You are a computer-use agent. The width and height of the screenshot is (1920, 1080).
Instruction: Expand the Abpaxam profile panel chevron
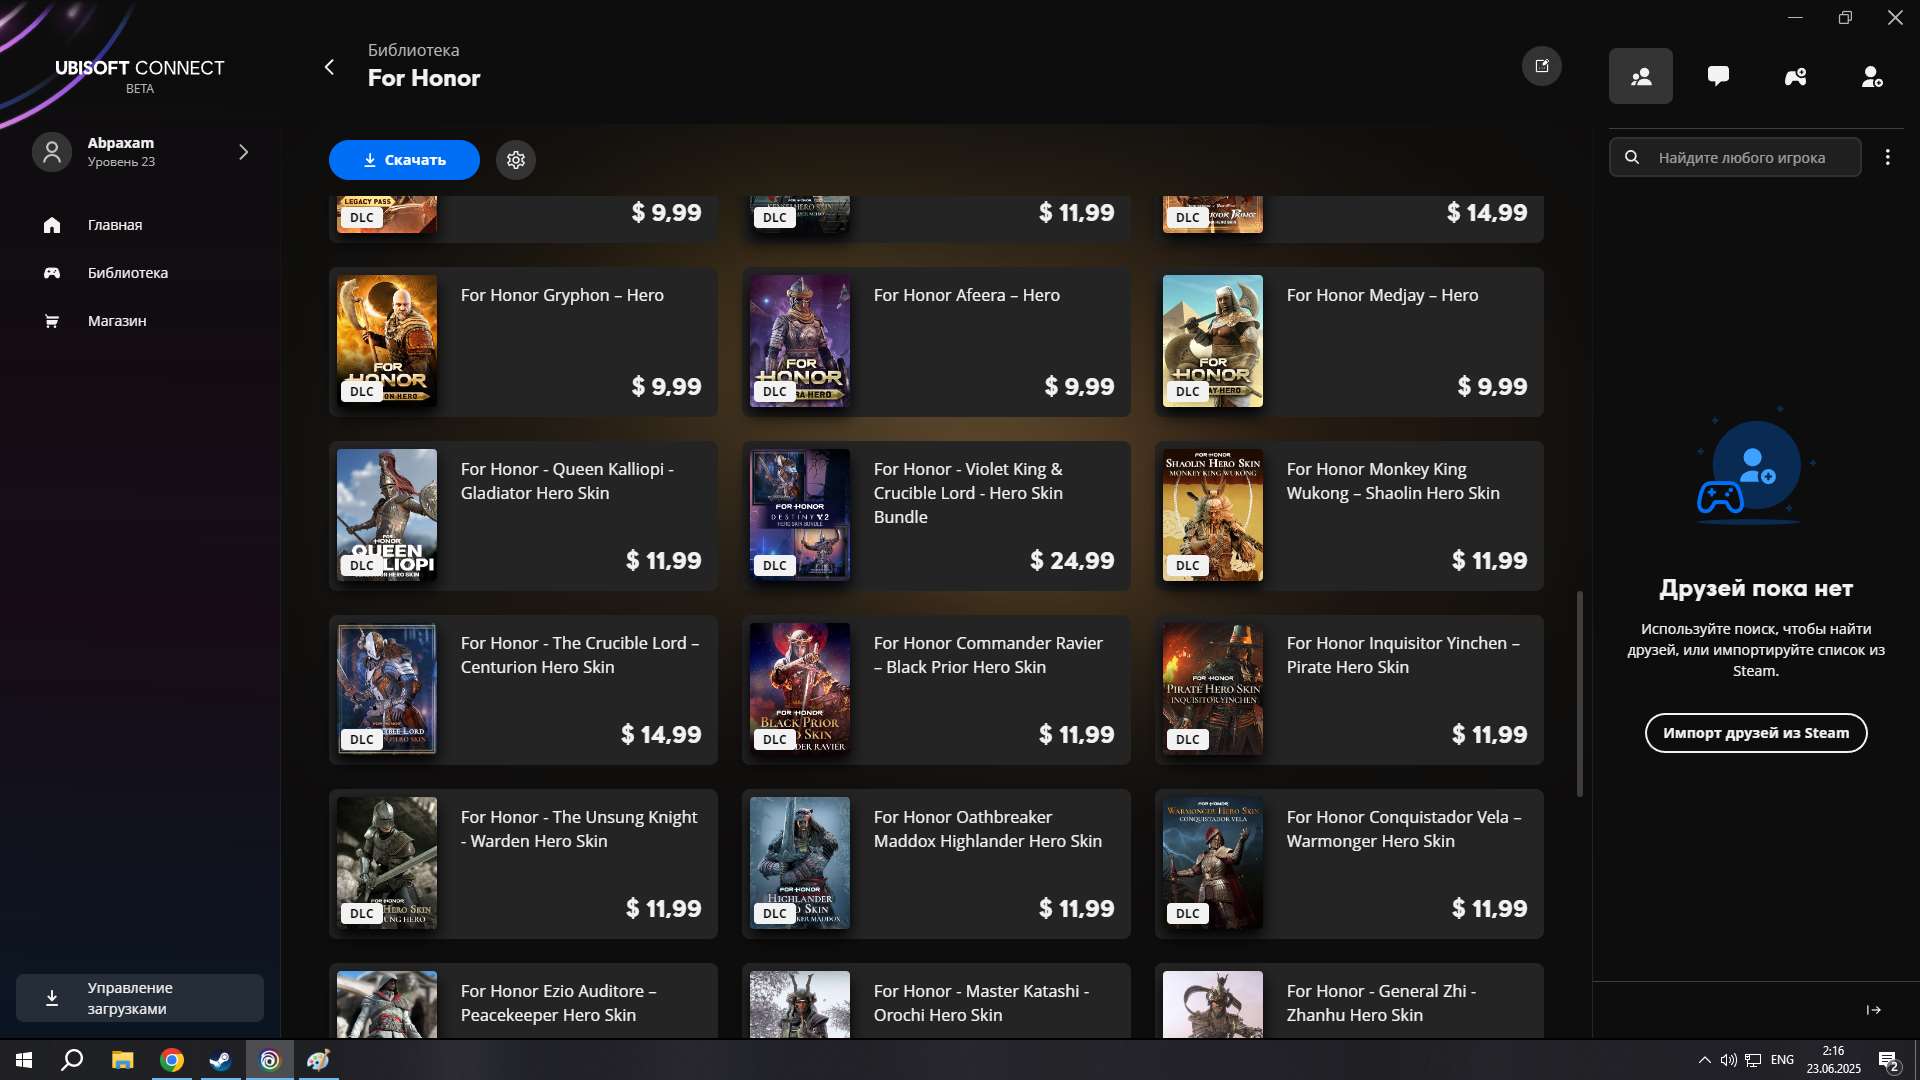click(x=243, y=151)
